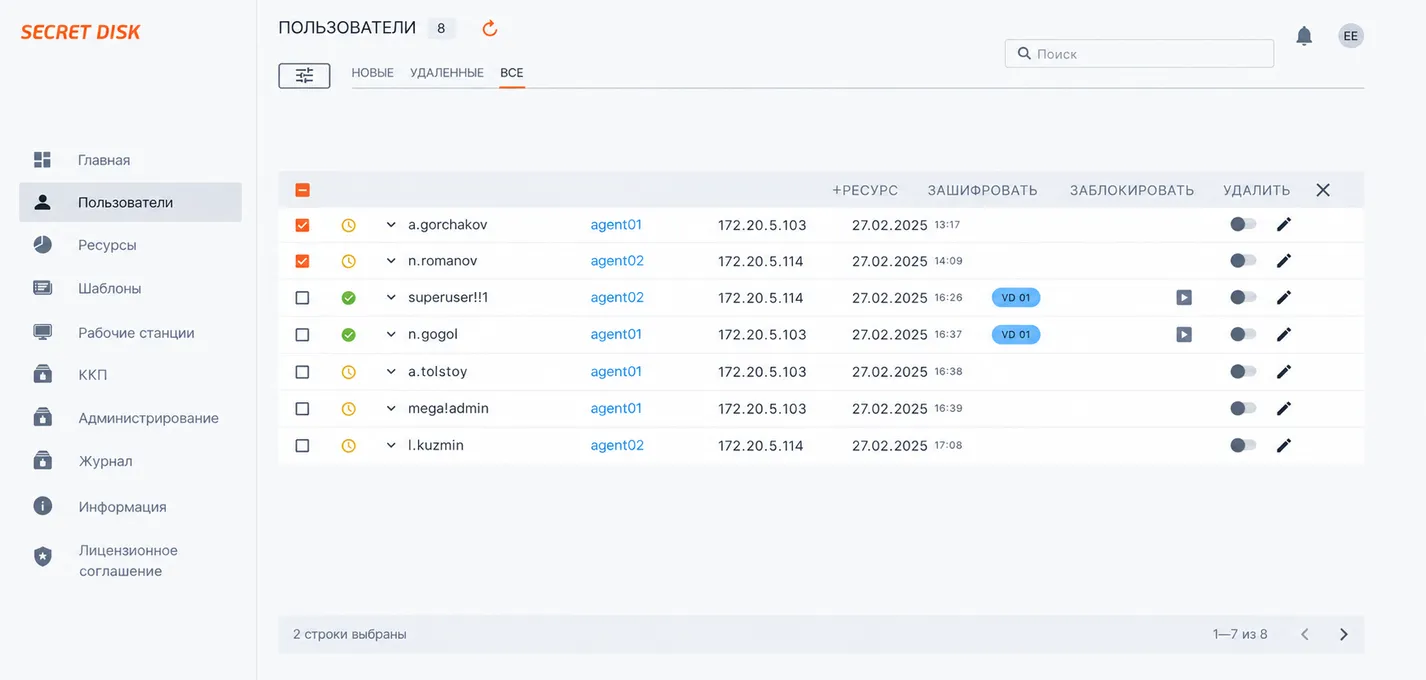Open the EE user avatar menu

[1351, 36]
